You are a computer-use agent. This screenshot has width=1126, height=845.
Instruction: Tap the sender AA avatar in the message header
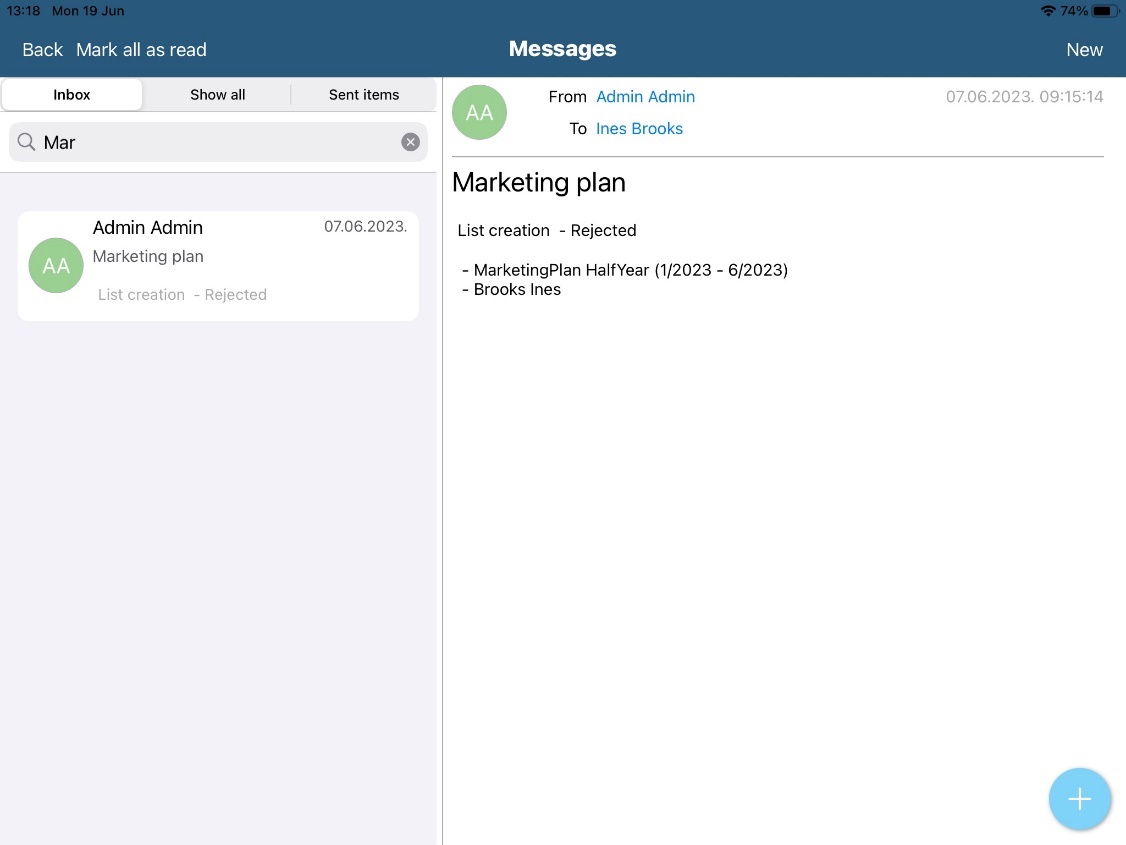coord(479,112)
